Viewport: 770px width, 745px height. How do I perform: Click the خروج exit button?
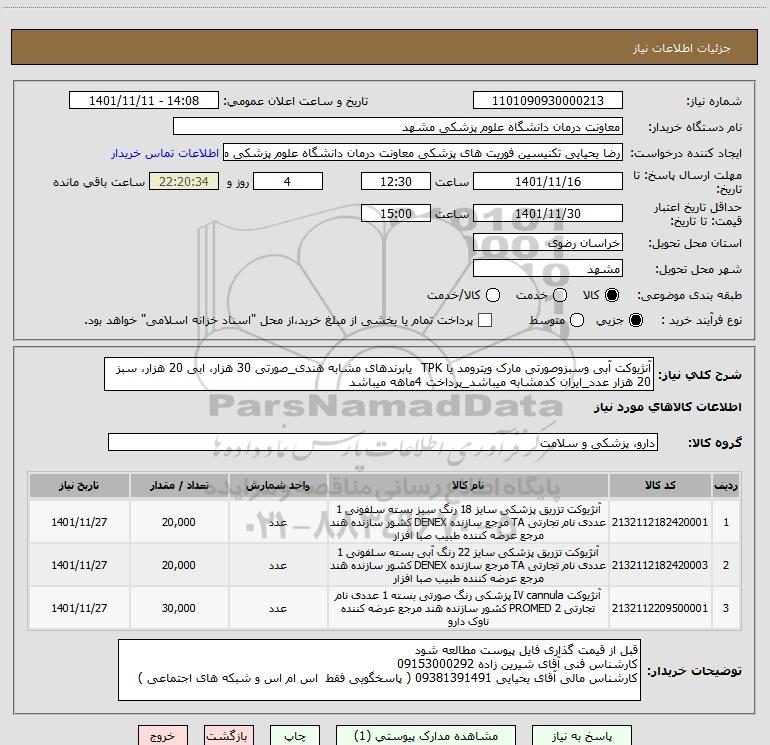pos(163,736)
